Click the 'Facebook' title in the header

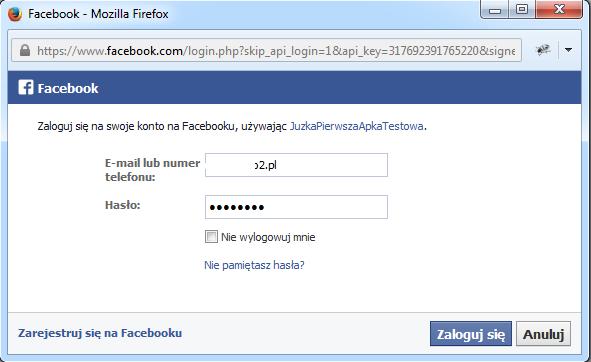click(x=68, y=89)
